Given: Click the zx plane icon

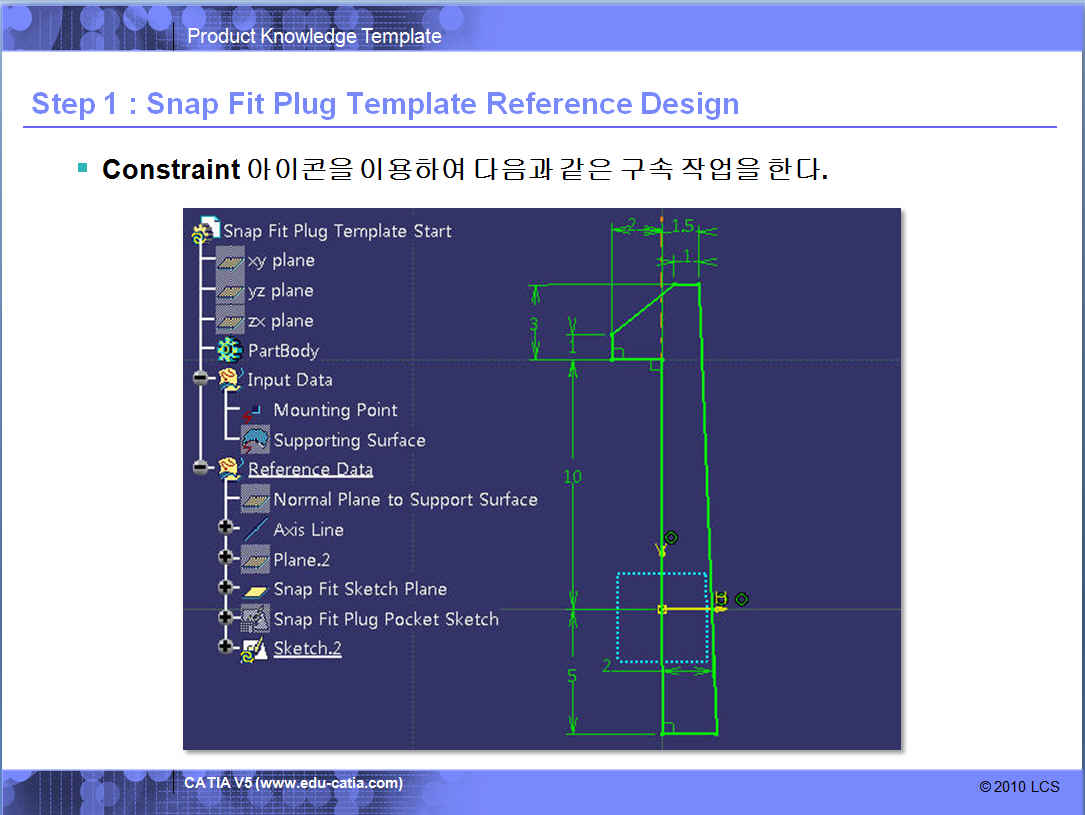Looking at the screenshot, I should coord(230,321).
